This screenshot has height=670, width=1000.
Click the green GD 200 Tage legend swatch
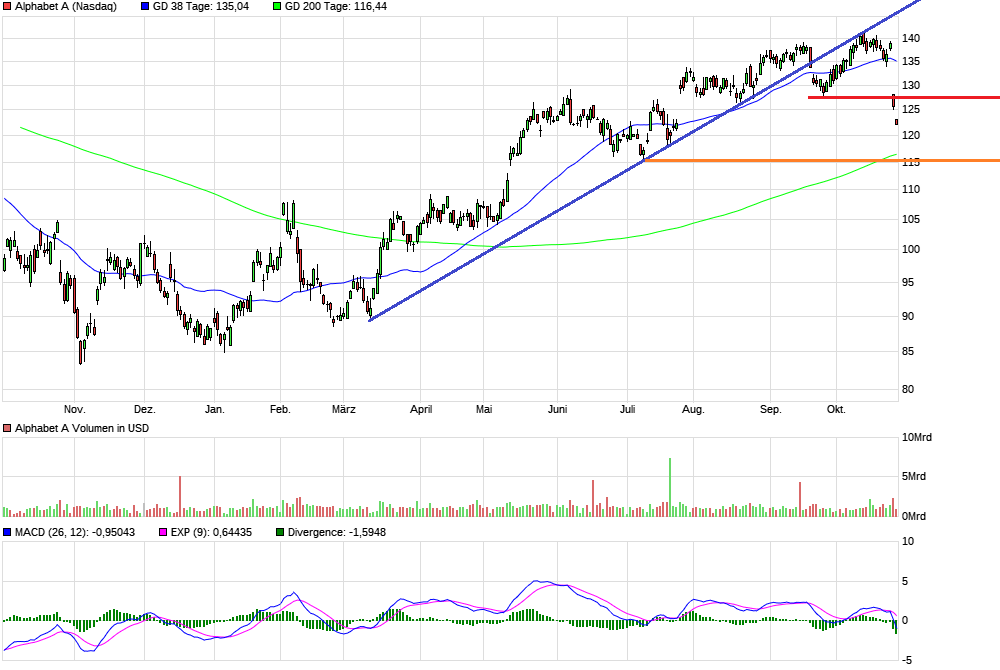(277, 6)
